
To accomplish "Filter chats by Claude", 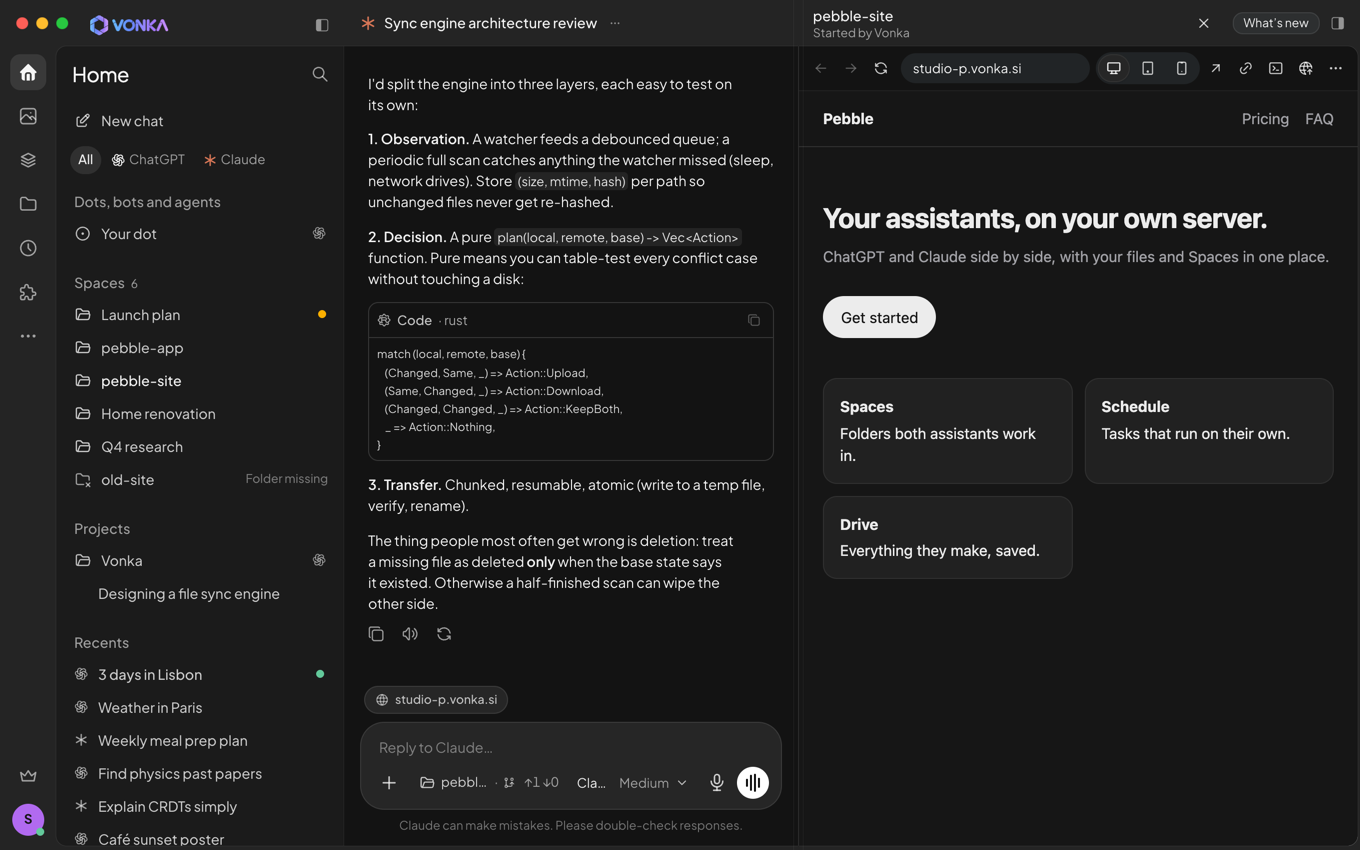I will click(234, 160).
